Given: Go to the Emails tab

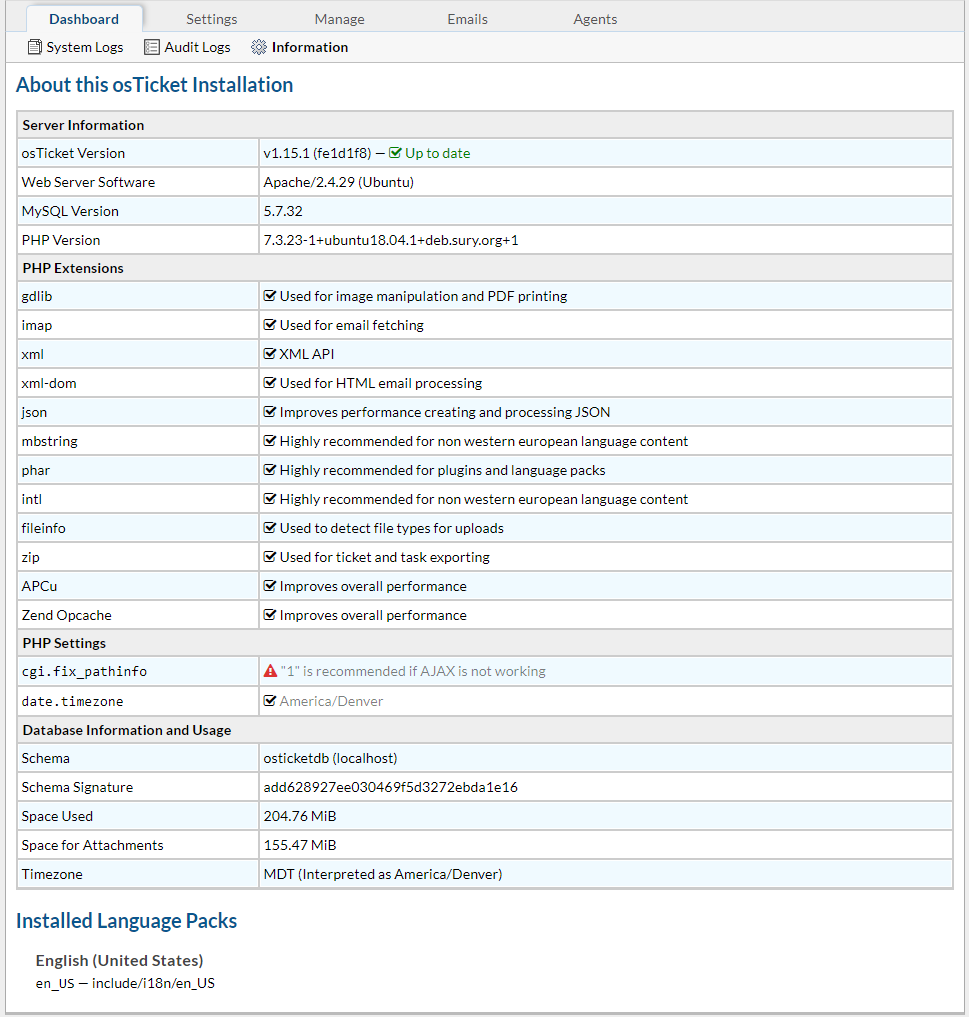Looking at the screenshot, I should (x=467, y=19).
